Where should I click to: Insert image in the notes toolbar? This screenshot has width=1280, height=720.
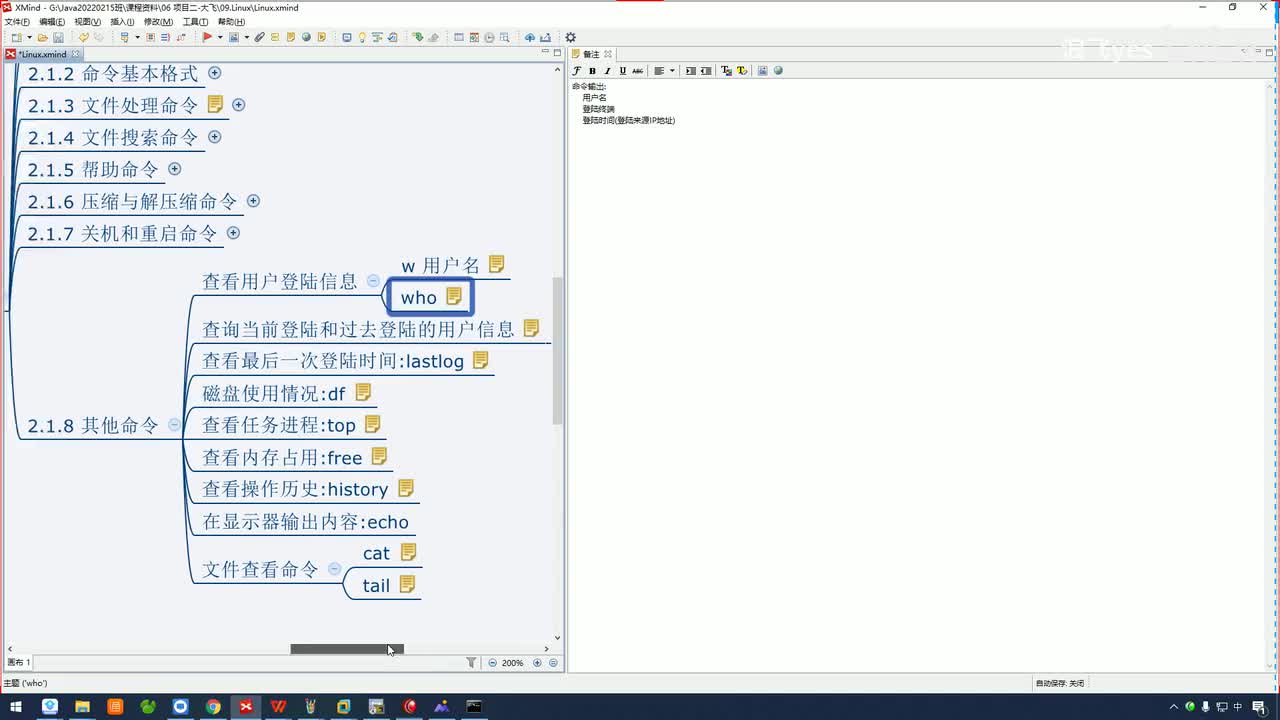pos(762,71)
